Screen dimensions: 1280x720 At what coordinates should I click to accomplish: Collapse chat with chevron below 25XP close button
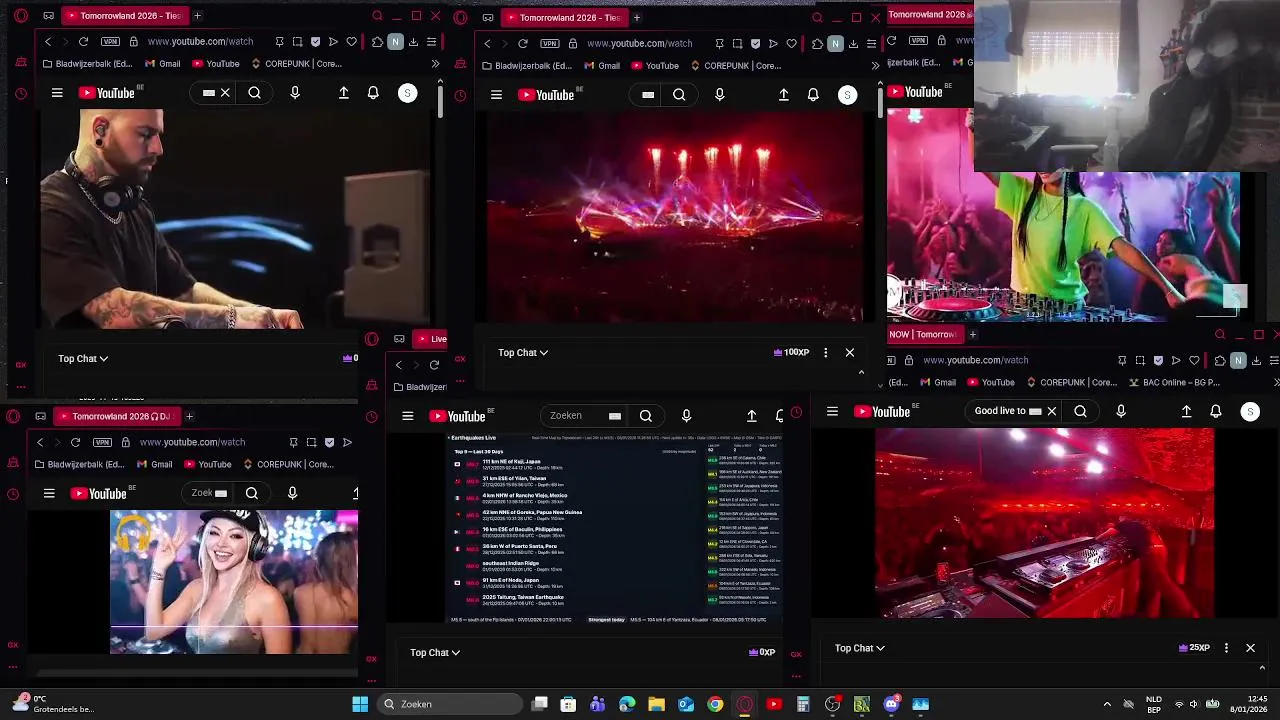tap(1261, 668)
